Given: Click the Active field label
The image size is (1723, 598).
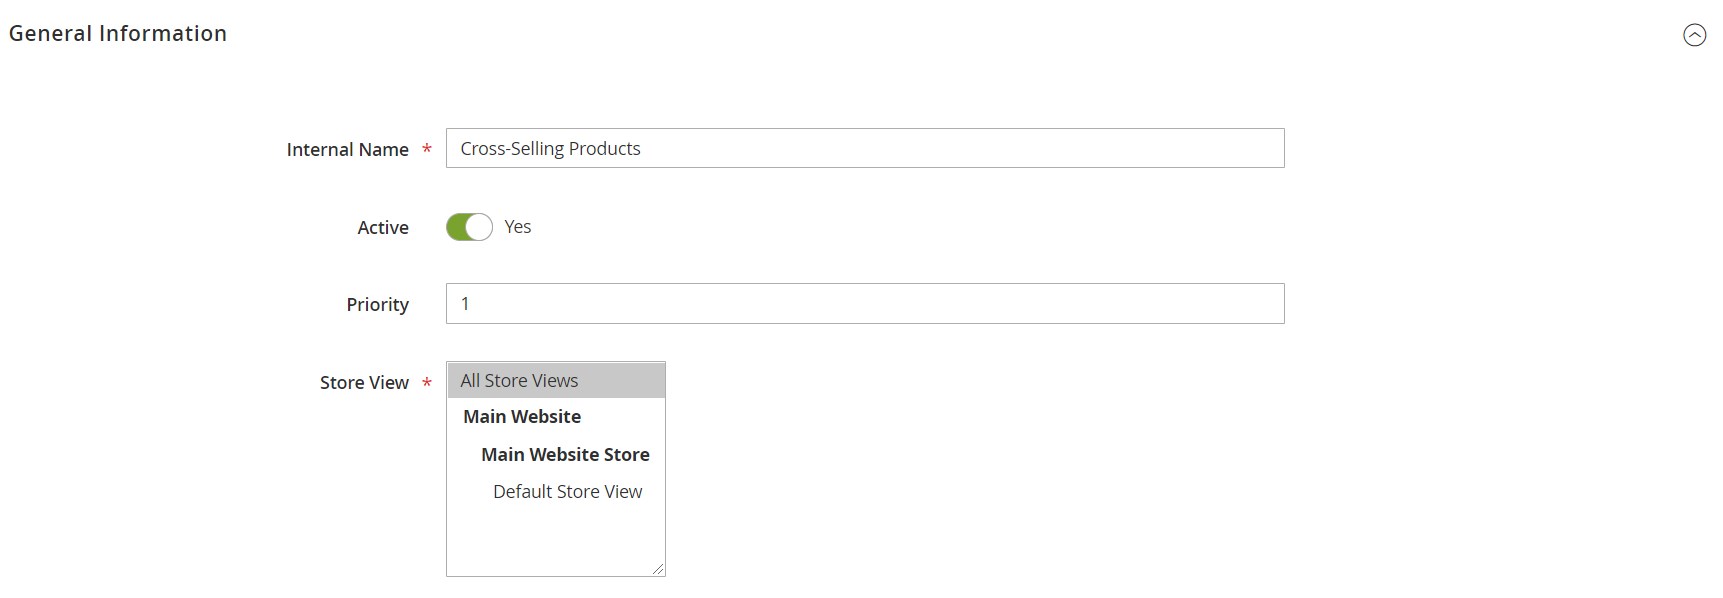Looking at the screenshot, I should click(383, 227).
